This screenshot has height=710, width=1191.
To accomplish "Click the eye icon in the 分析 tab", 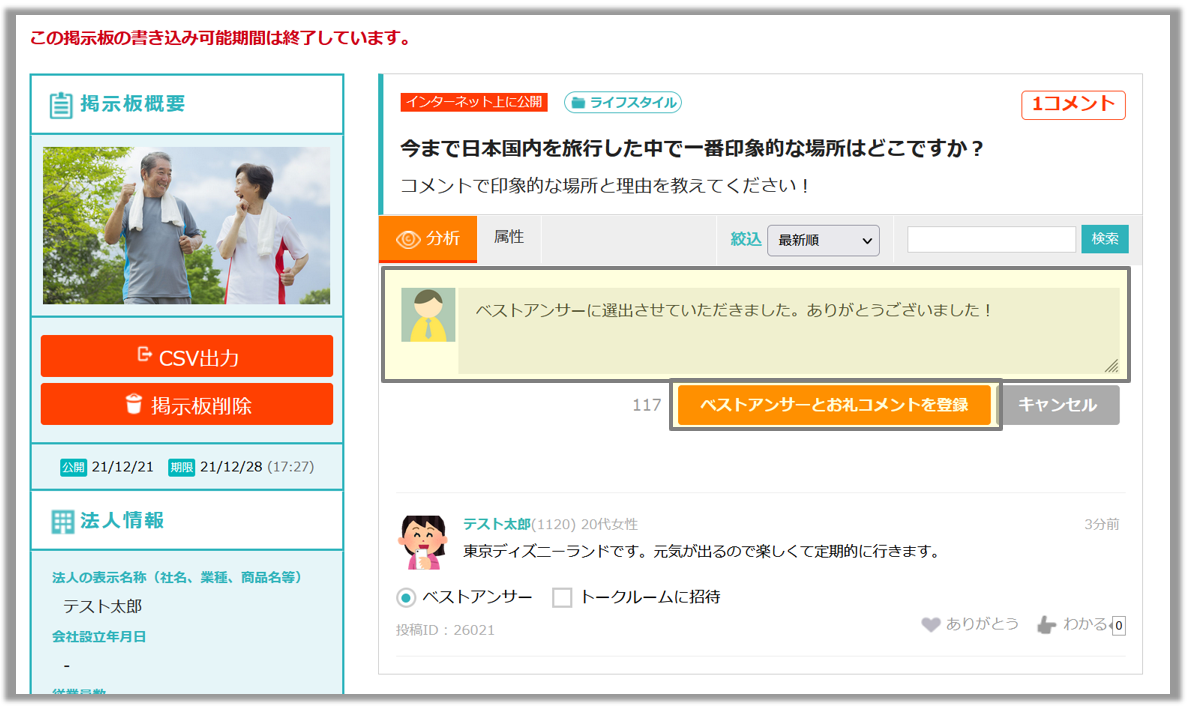I will pos(408,239).
